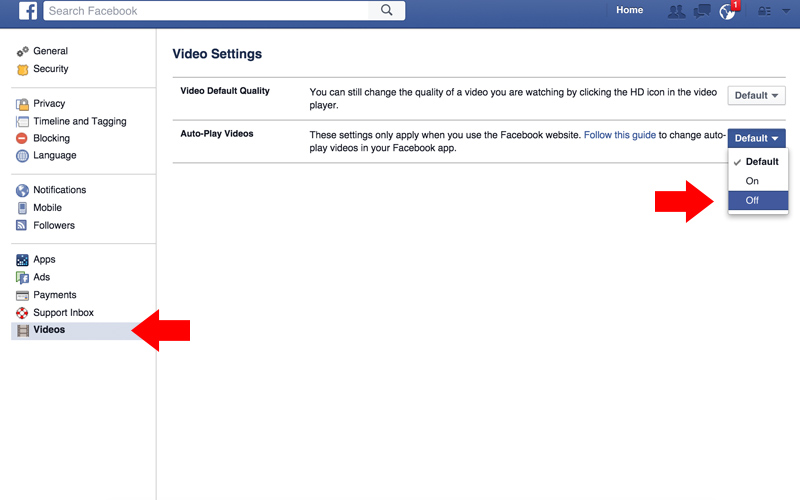Open Timeline and Tagging settings

point(80,121)
